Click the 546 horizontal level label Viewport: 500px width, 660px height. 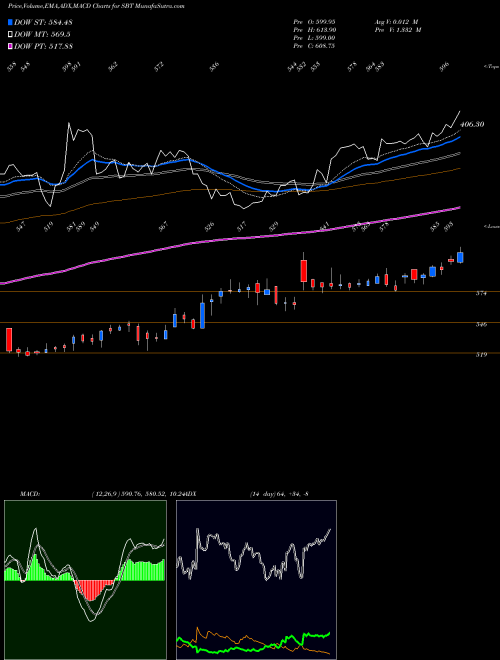[x=481, y=325]
